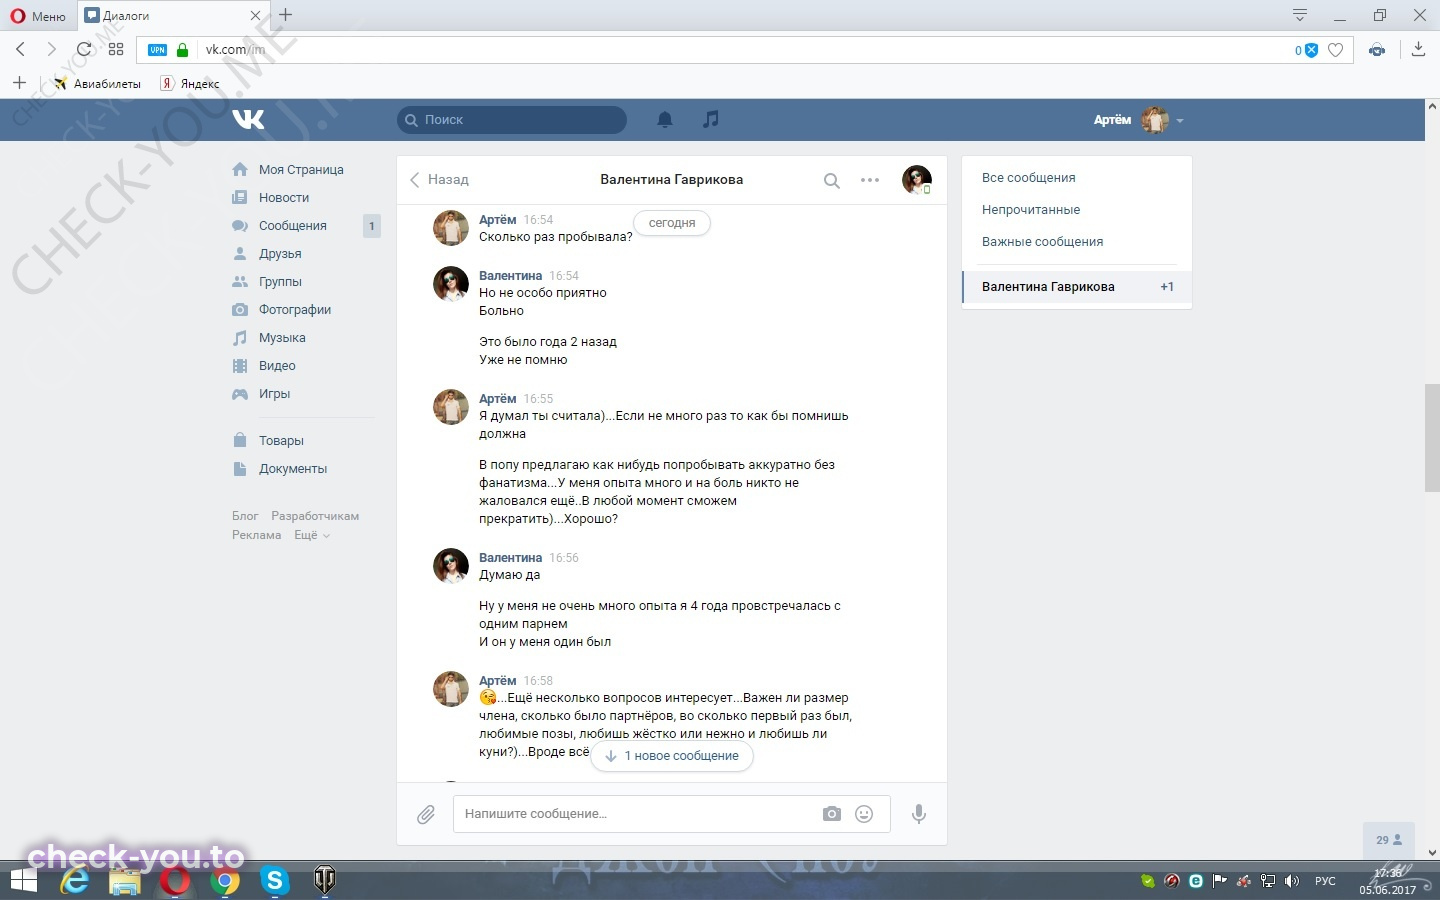Viewport: 1440px width, 900px height.
Task: Search within conversation magnifier icon
Action: click(x=831, y=181)
